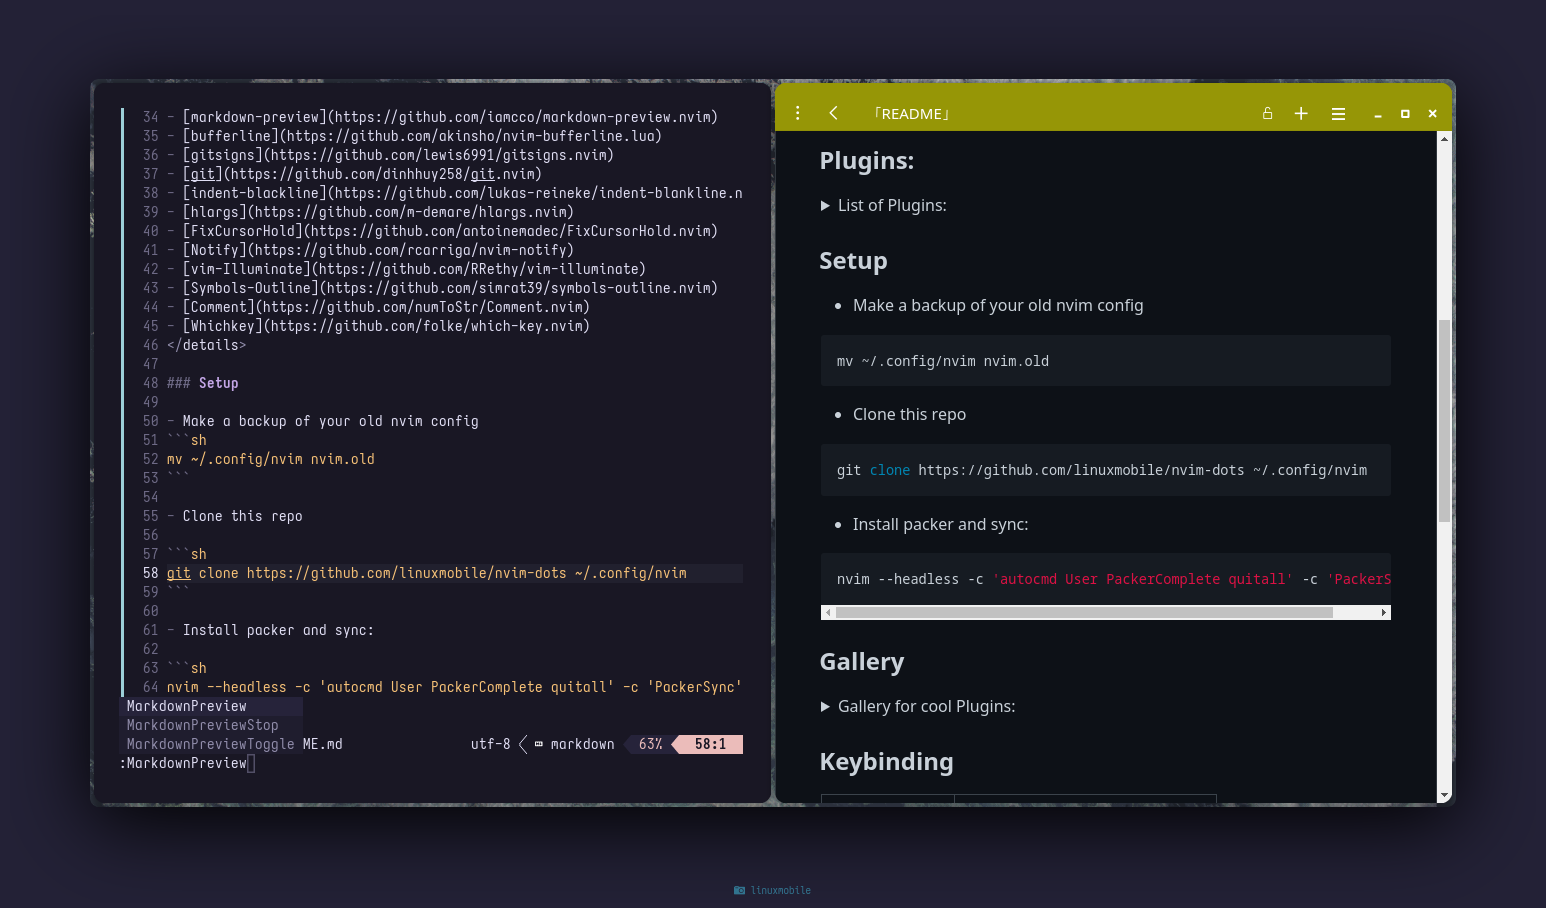
Task: Click the 58:1 cursor position indicator
Action: [x=710, y=744]
